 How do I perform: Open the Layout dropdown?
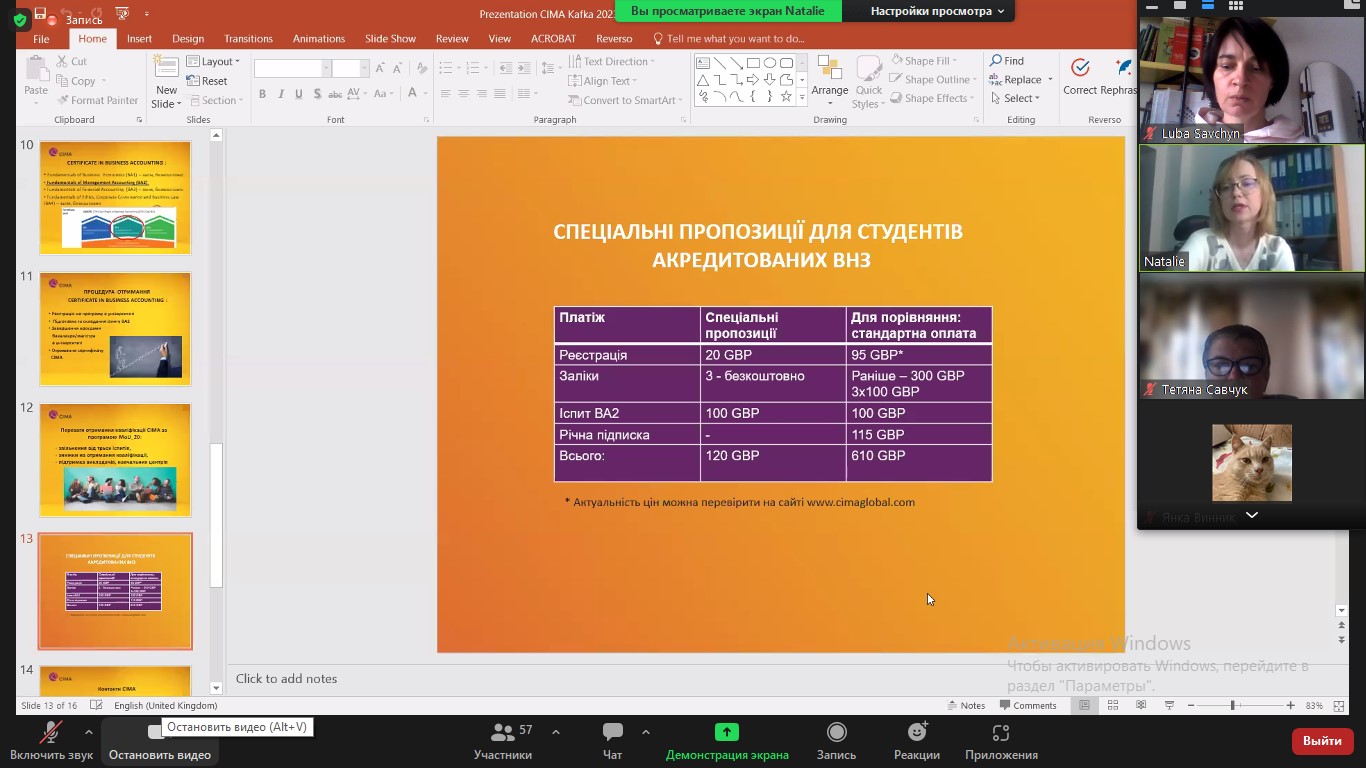(213, 62)
